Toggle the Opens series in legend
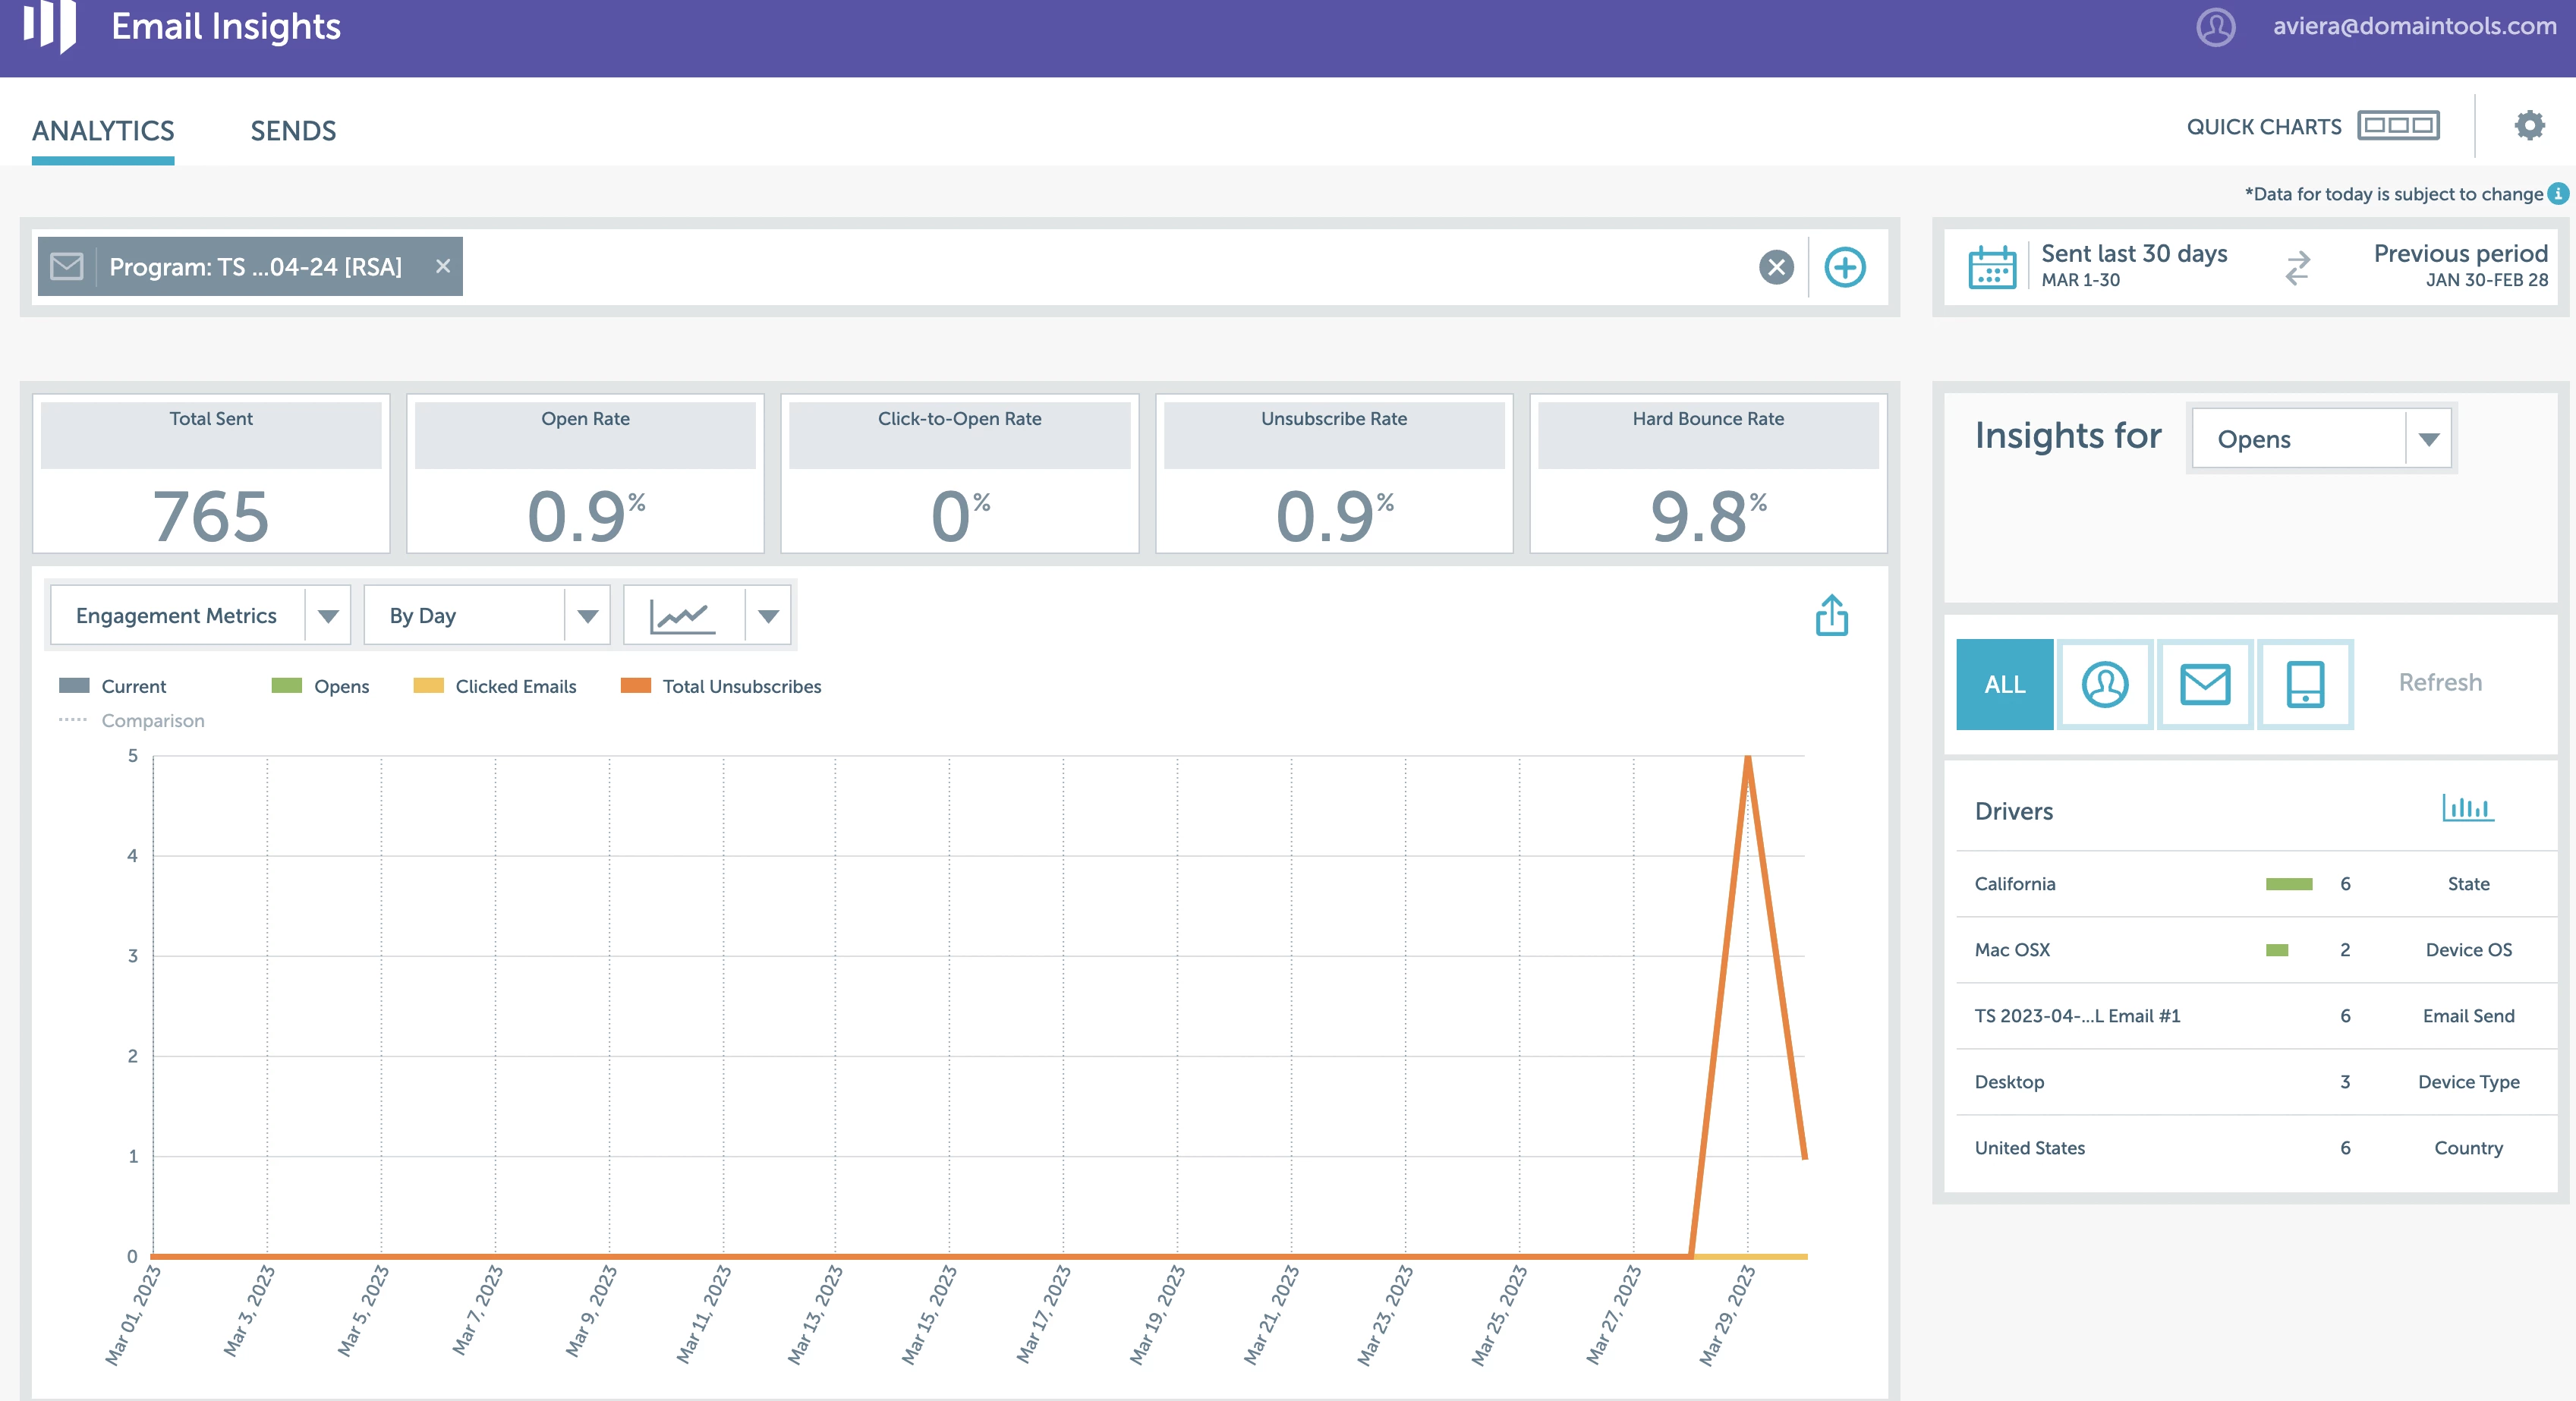Image resolution: width=2576 pixels, height=1401 pixels. tap(320, 686)
